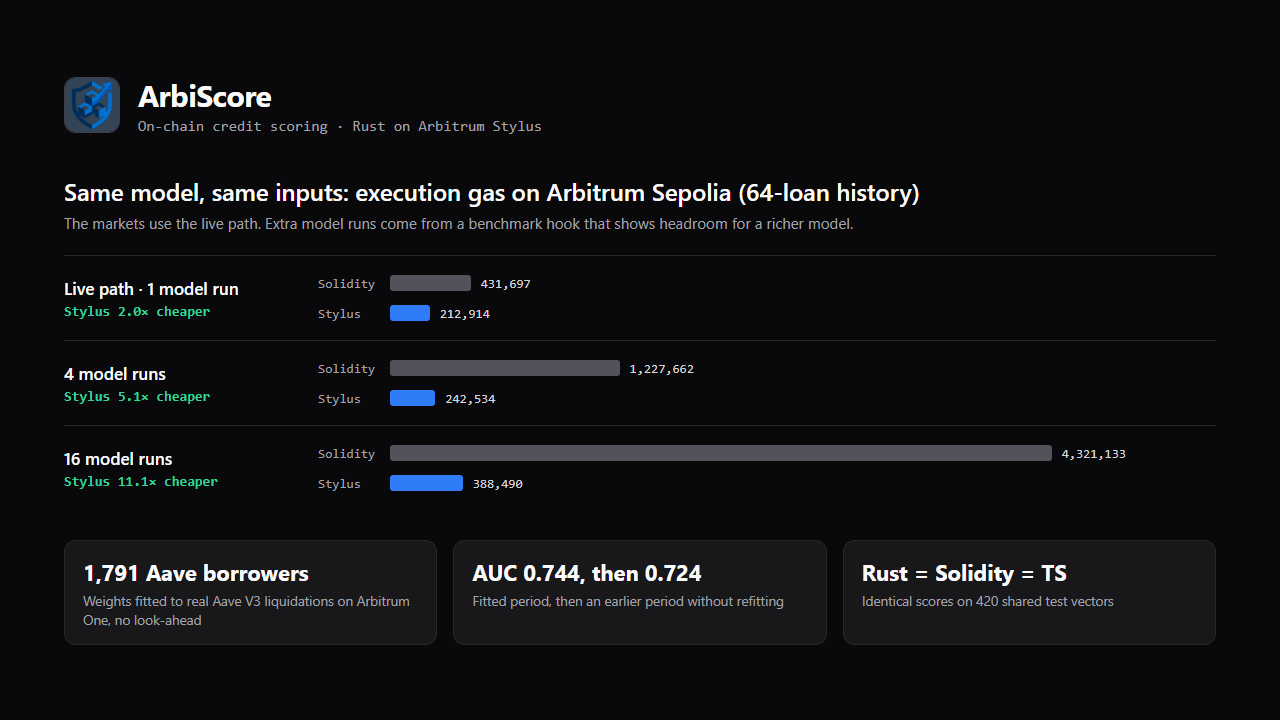Click the "Fitted period, then an earlier period" description

click(x=628, y=602)
